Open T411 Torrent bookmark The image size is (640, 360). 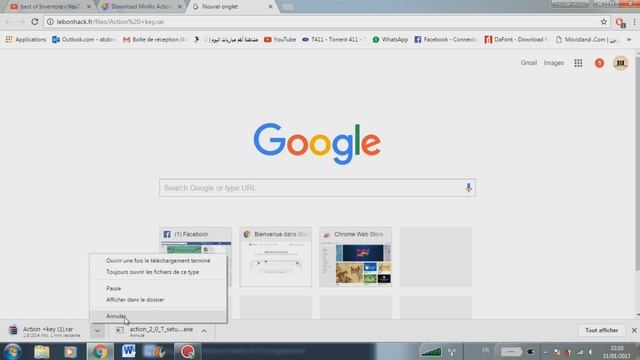[333, 40]
